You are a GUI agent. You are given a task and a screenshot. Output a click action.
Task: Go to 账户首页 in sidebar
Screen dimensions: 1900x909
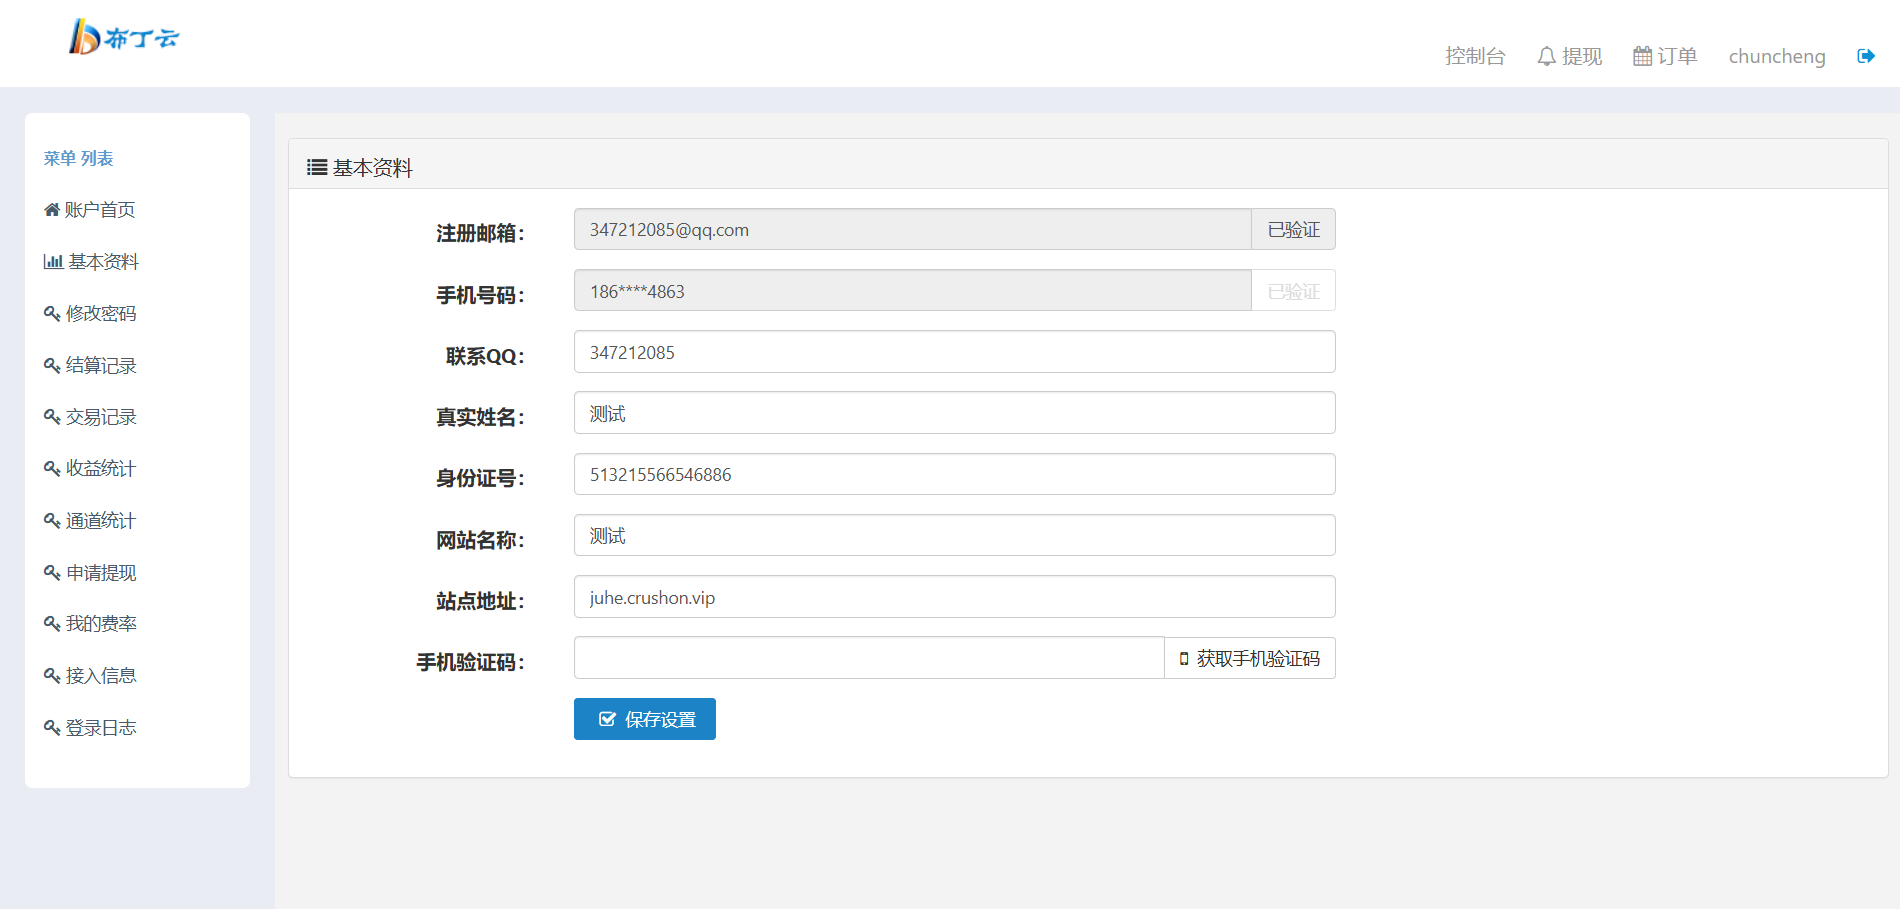point(90,210)
